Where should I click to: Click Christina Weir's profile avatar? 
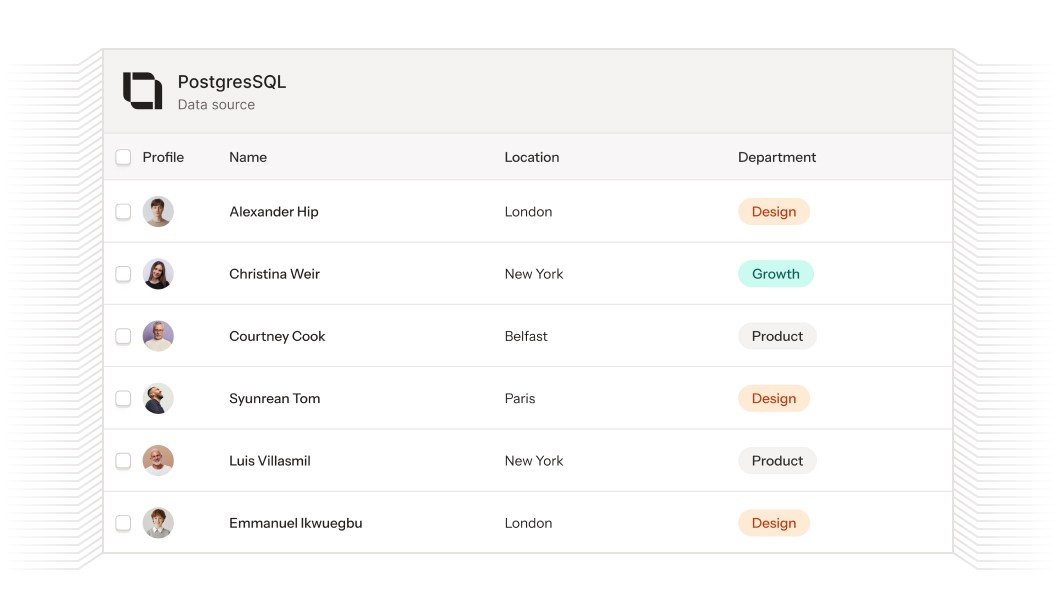(158, 274)
